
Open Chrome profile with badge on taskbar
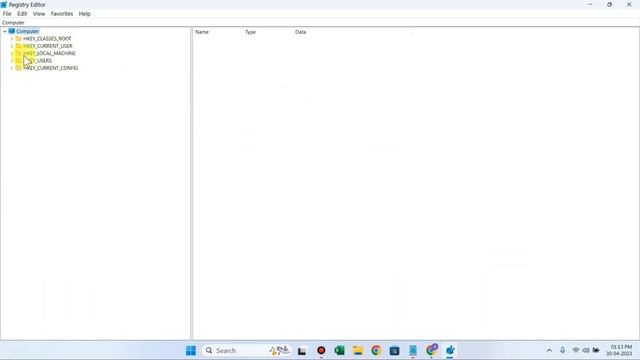pyautogui.click(x=431, y=350)
